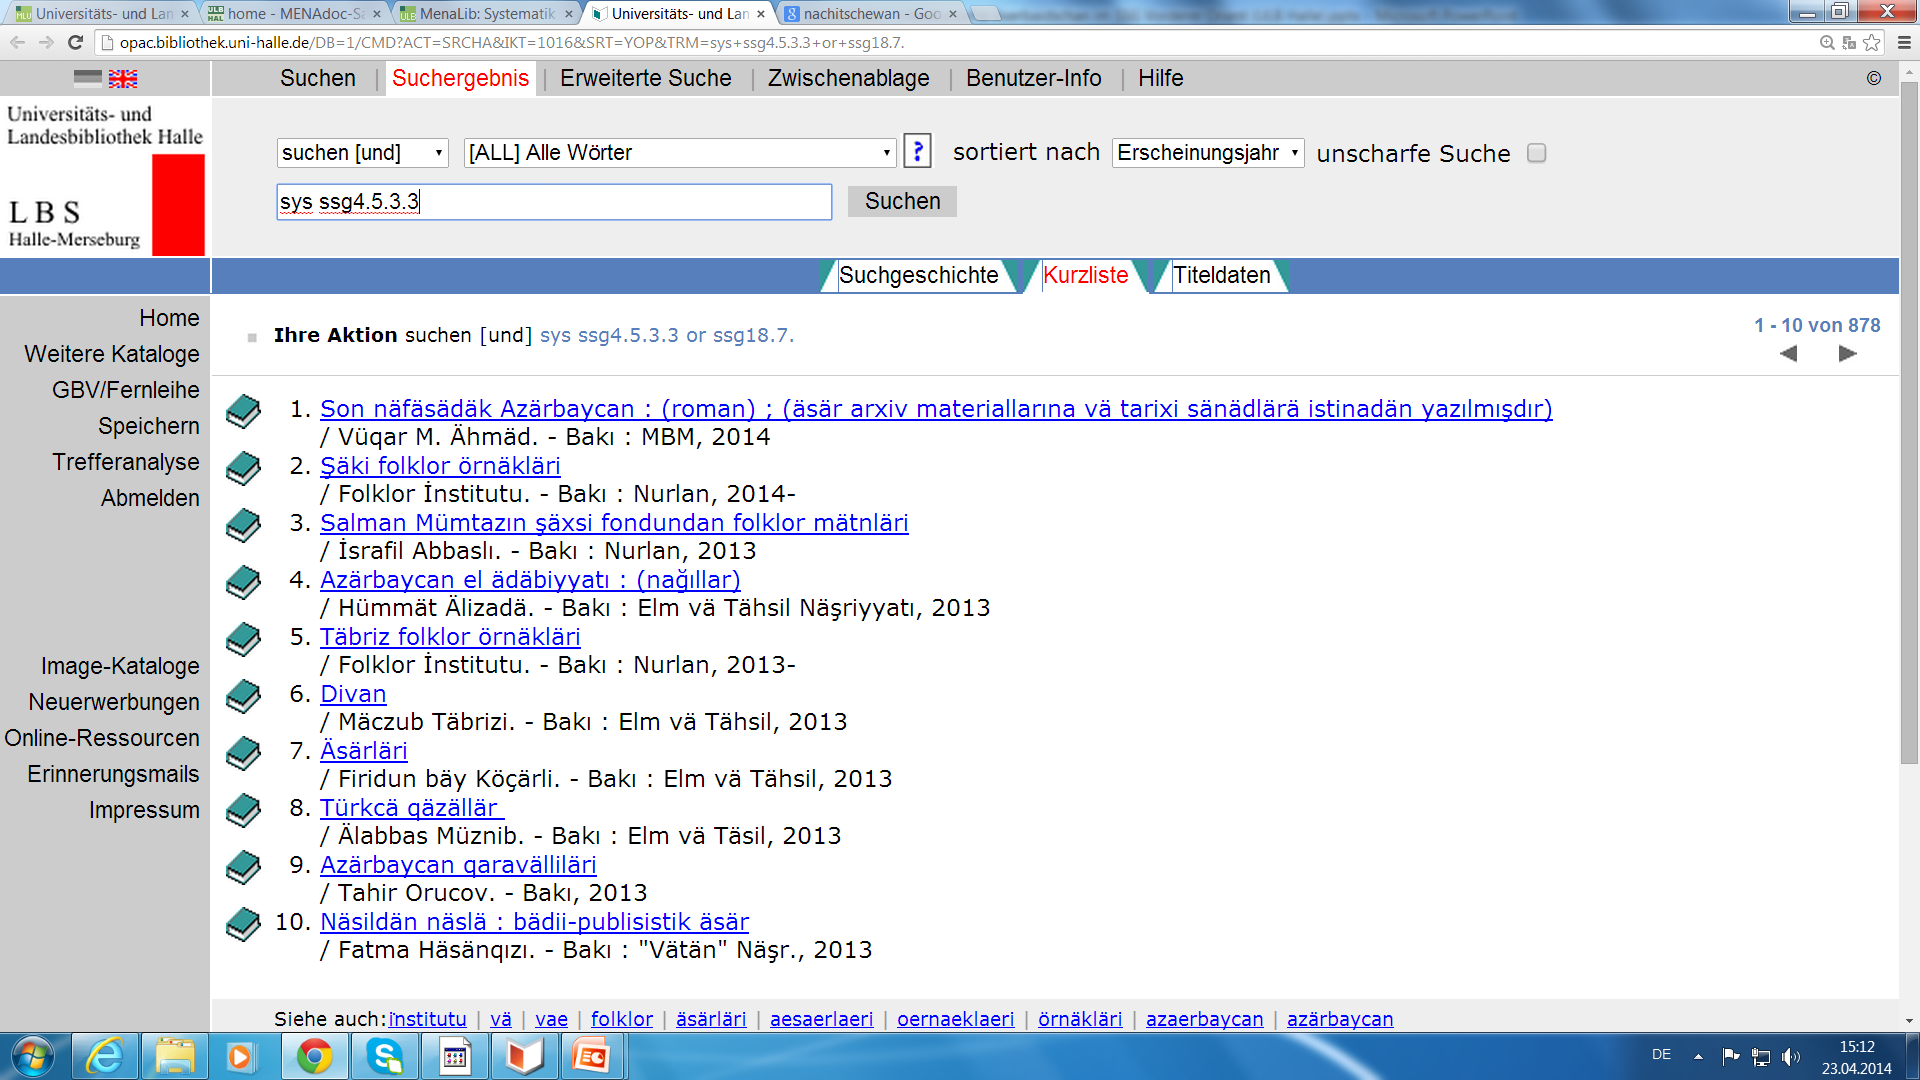1920x1080 pixels.
Task: Open the Hilfe menu item
Action: tap(1161, 78)
